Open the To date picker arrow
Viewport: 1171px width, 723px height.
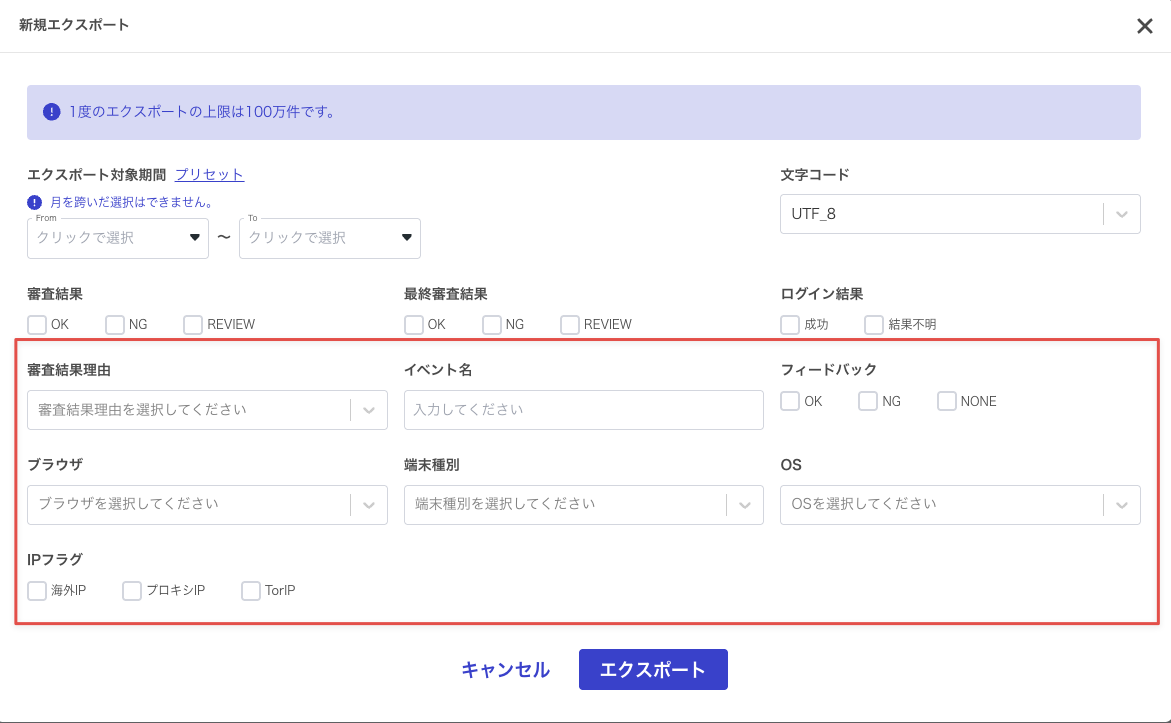pyautogui.click(x=406, y=238)
